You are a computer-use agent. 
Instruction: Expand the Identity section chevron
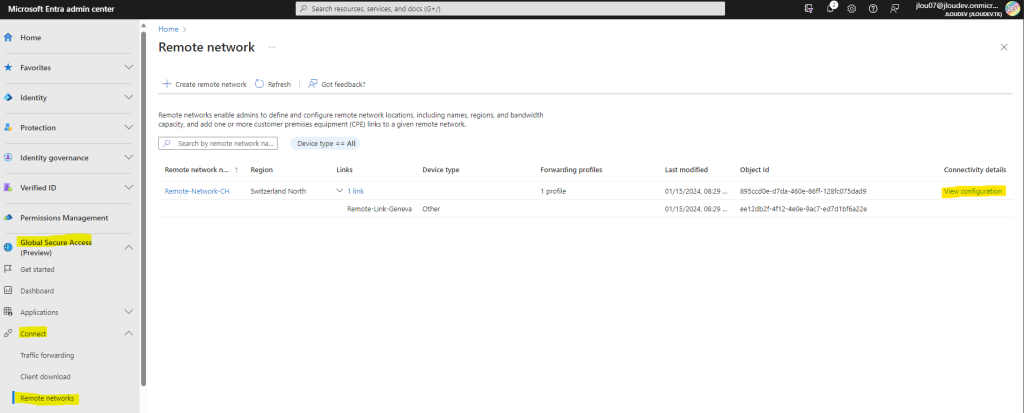[x=129, y=98]
